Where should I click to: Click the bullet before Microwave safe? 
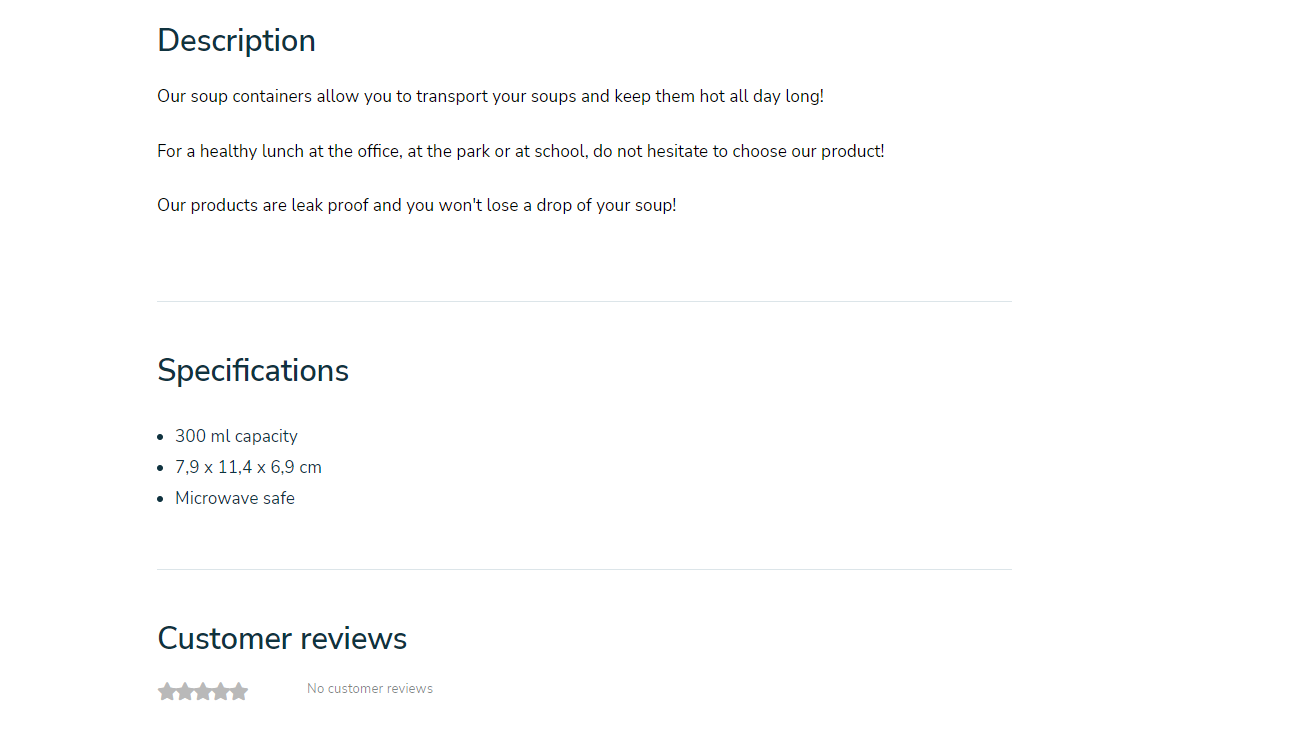[160, 499]
